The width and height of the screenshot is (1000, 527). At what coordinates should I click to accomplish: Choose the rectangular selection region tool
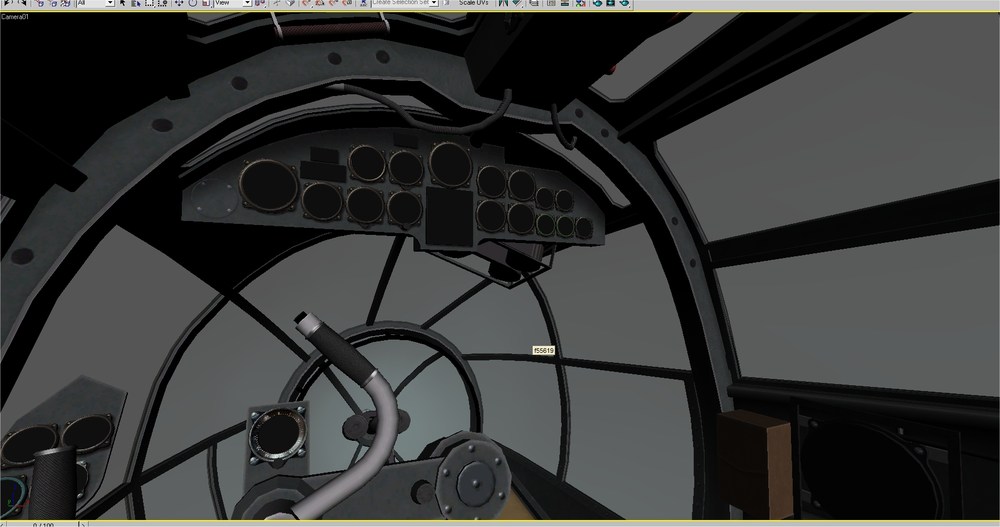coord(149,3)
